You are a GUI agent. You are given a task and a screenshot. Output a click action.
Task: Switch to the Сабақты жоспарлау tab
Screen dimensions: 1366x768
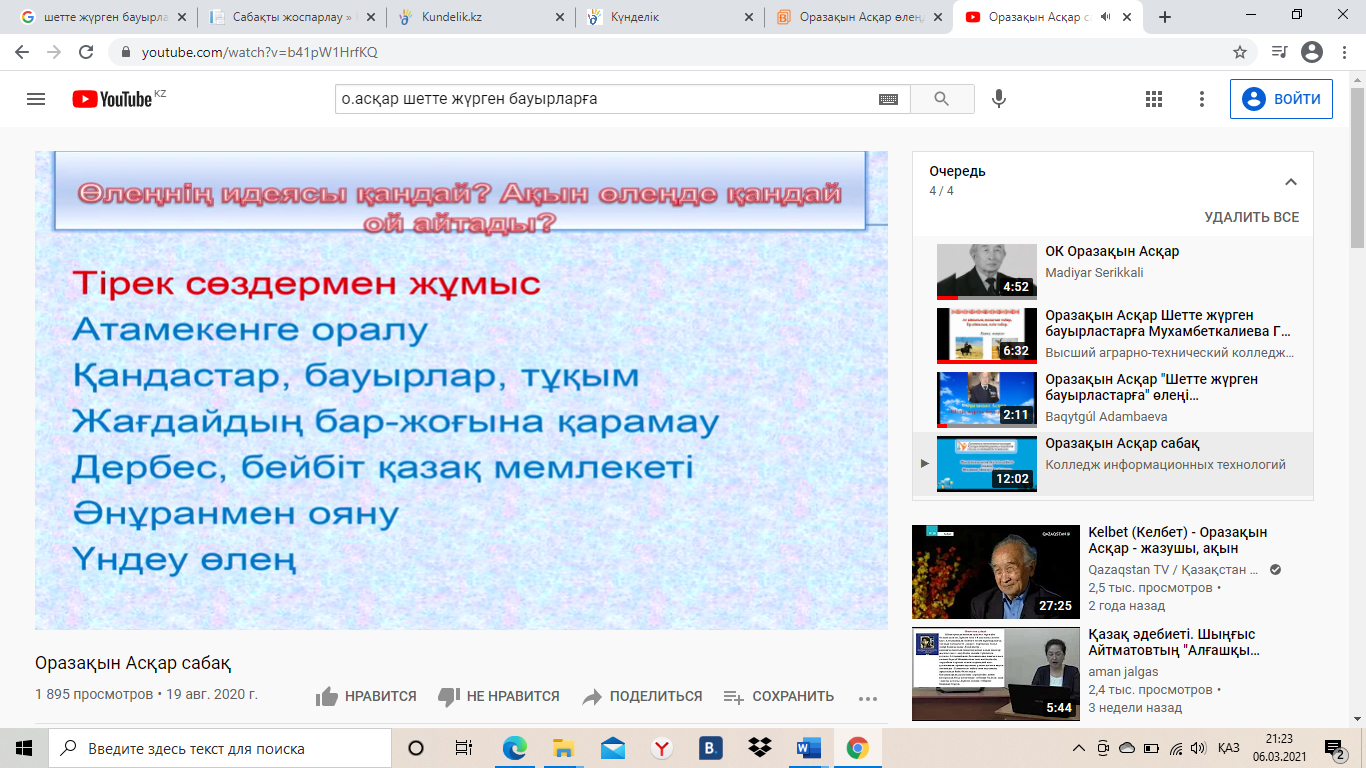click(291, 17)
